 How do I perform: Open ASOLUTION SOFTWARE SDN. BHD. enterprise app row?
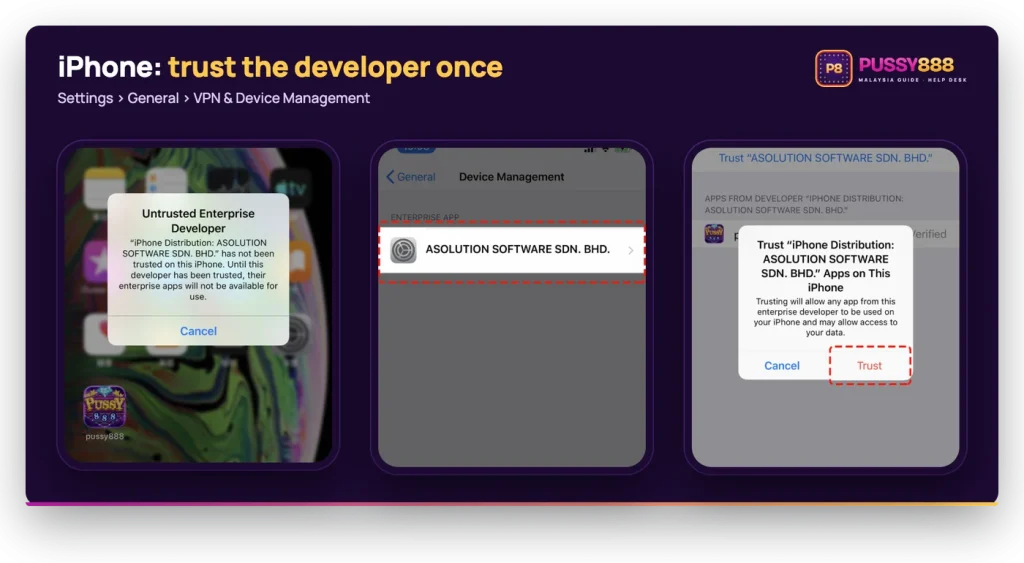[x=511, y=250]
